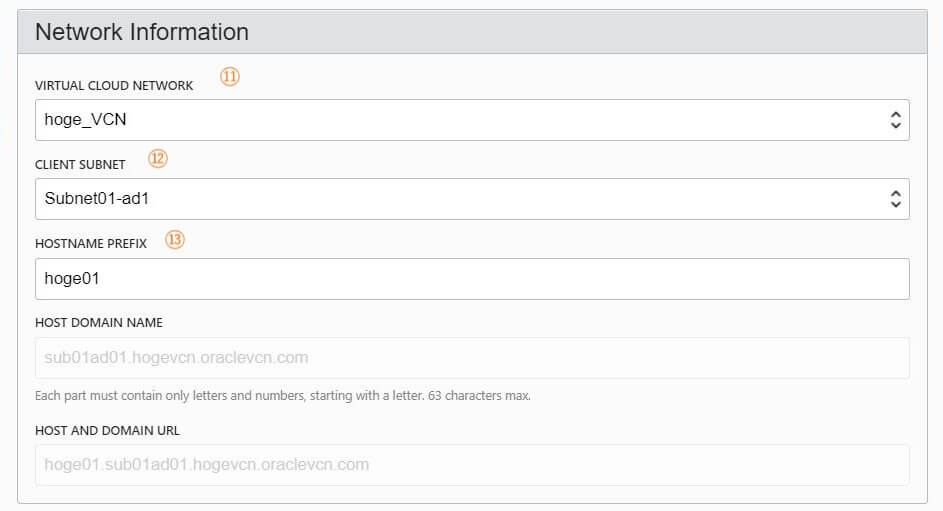Screen dimensions: 943x511
Task: Select the hoge_VCN combo box
Action: pos(472,120)
